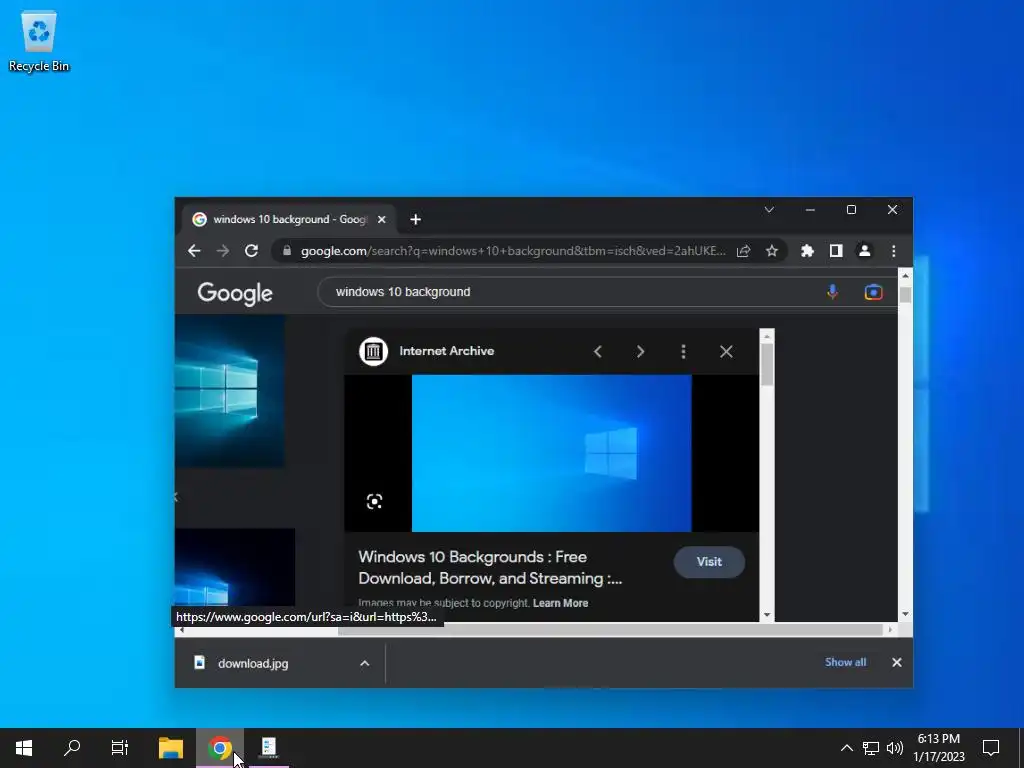Search by image with Google Lens camera
The width and height of the screenshot is (1024, 768).
tap(873, 292)
